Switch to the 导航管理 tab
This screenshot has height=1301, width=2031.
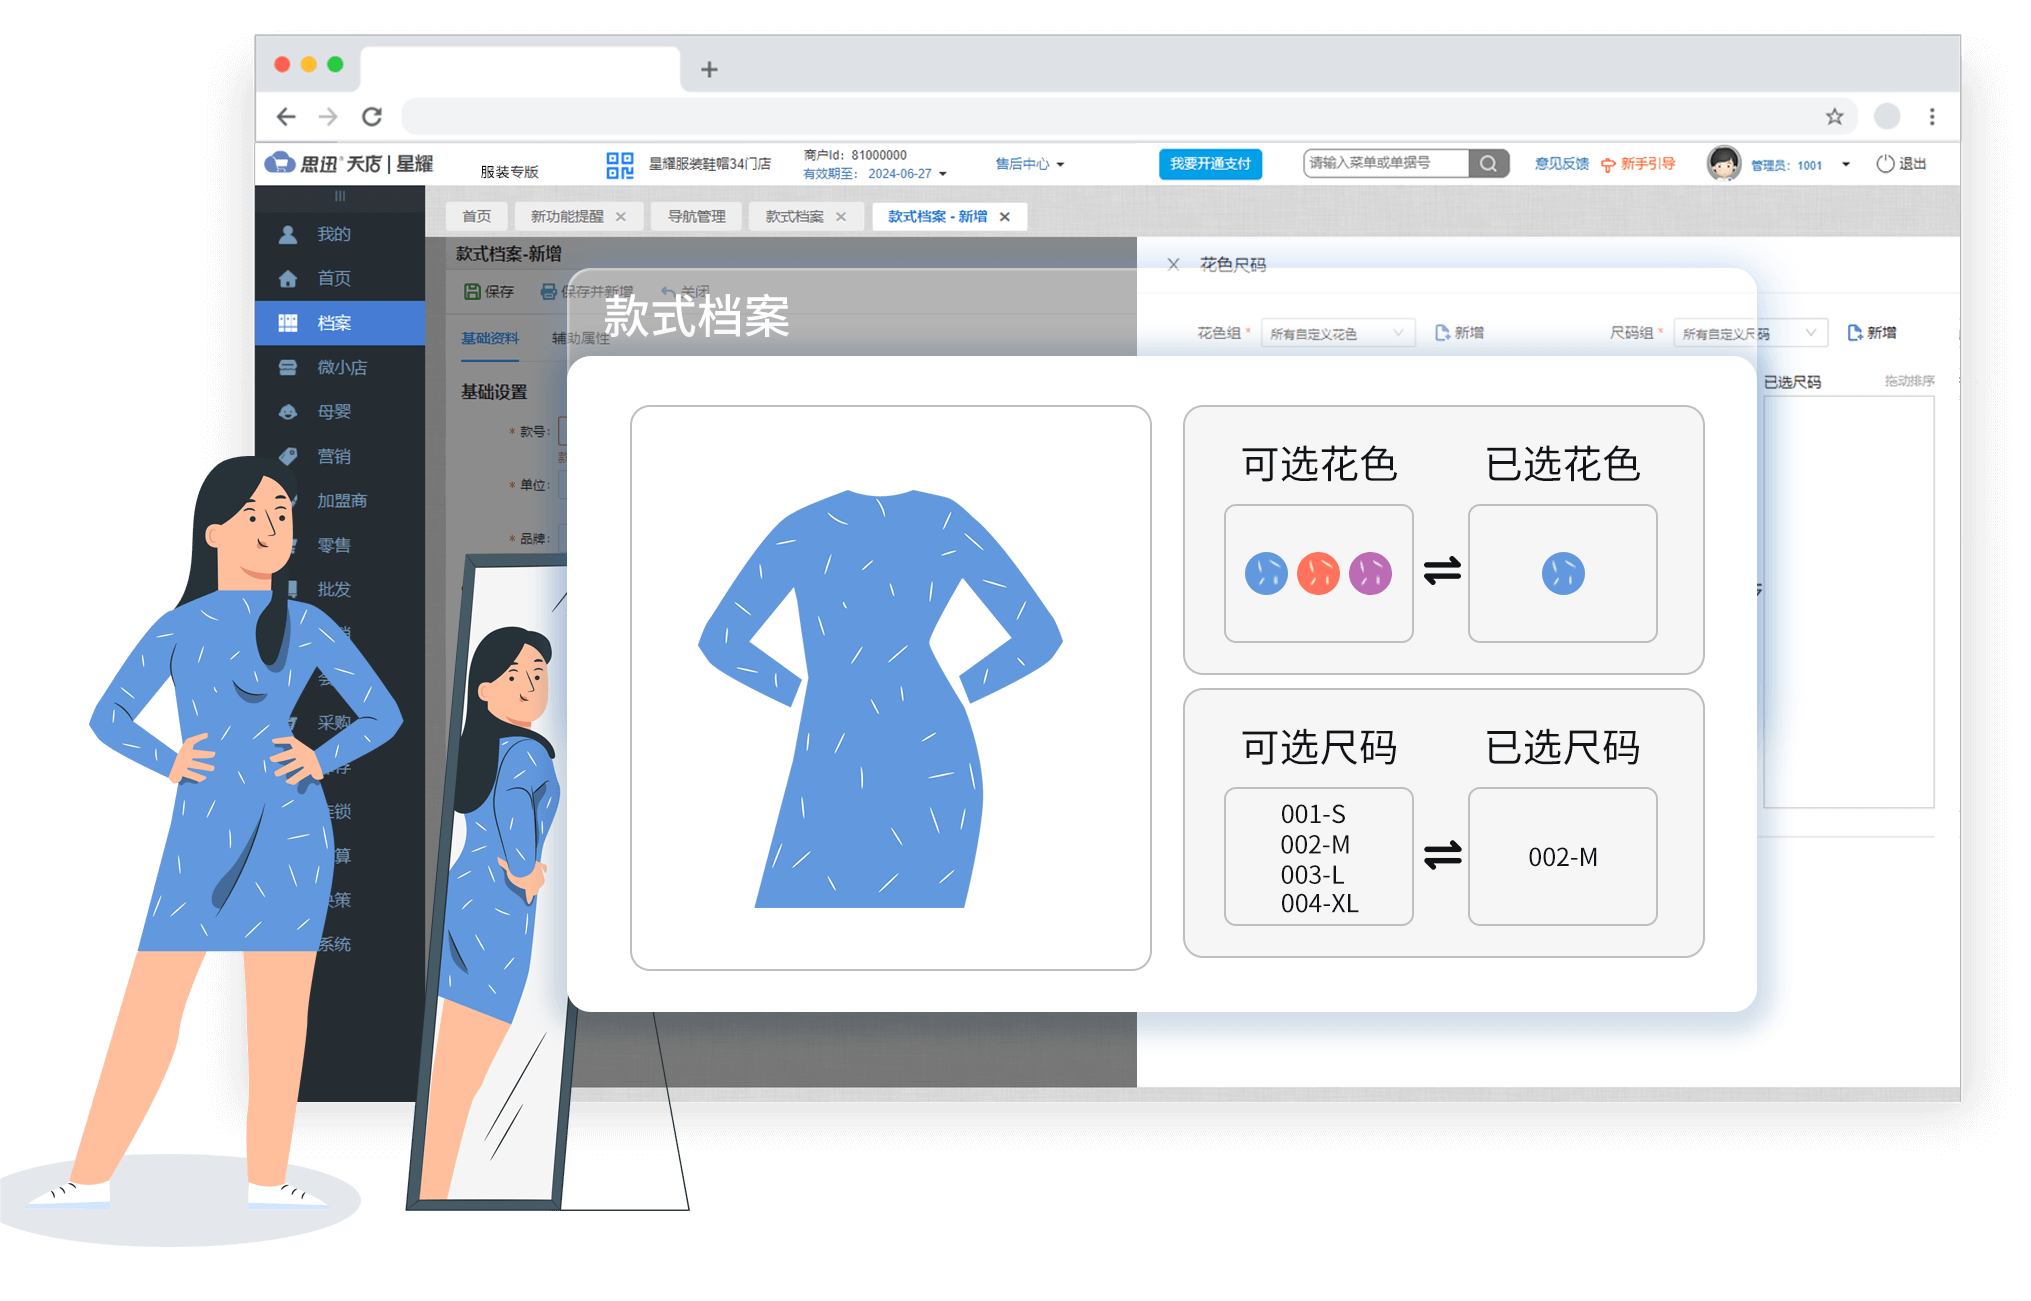coord(696,217)
